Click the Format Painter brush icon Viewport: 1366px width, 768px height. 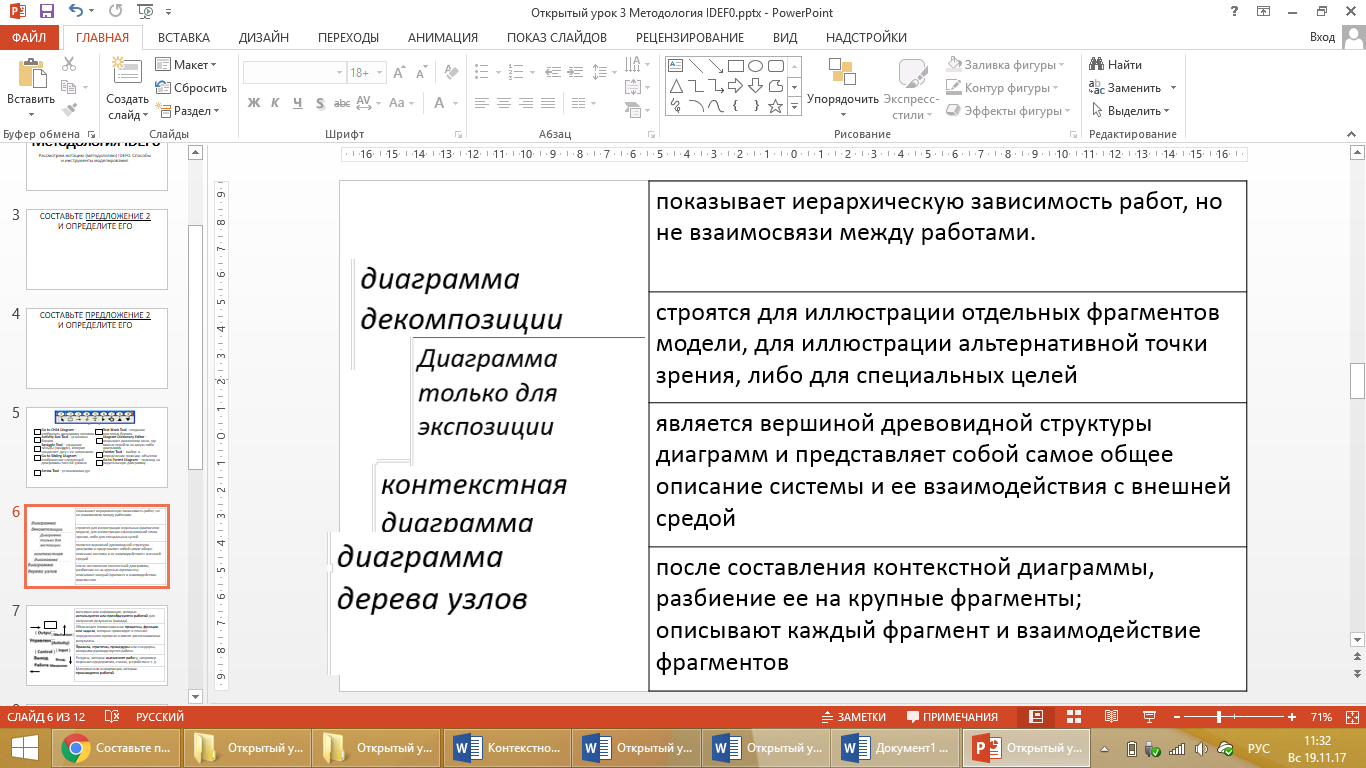tap(69, 110)
